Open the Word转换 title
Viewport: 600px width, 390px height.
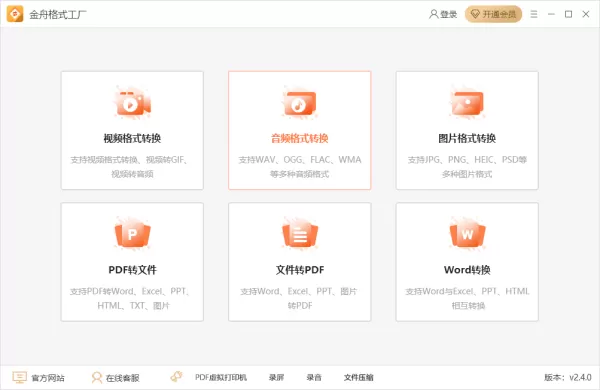point(467,270)
